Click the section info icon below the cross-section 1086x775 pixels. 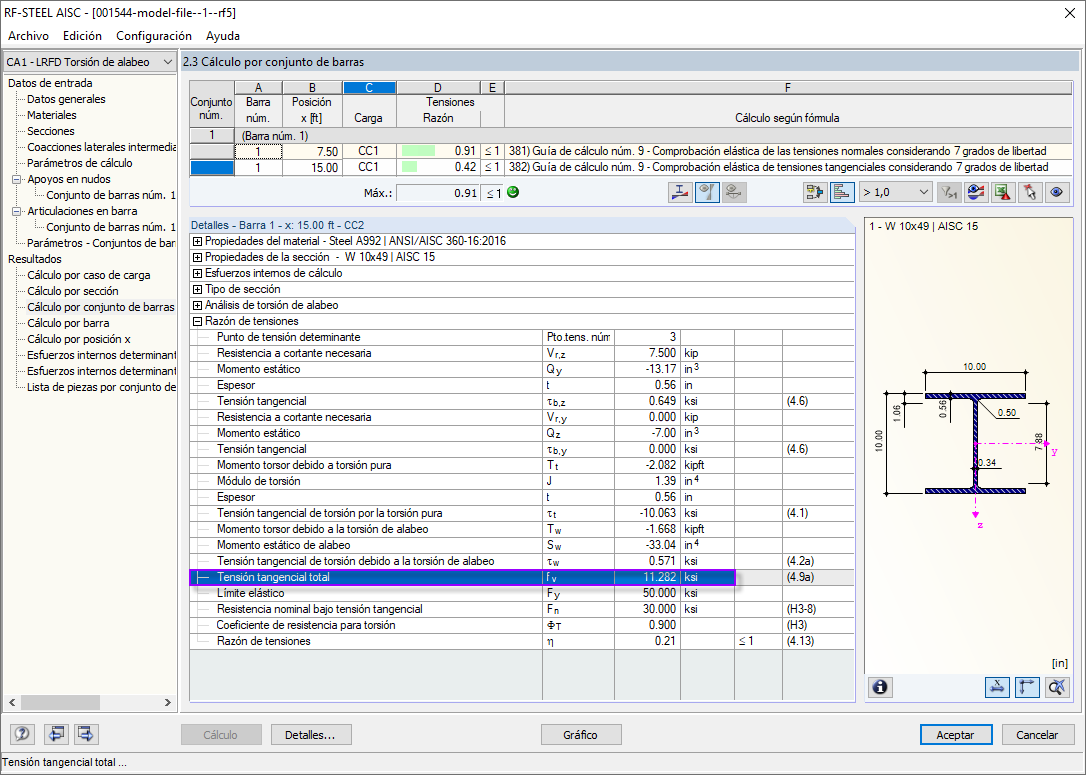(x=881, y=687)
